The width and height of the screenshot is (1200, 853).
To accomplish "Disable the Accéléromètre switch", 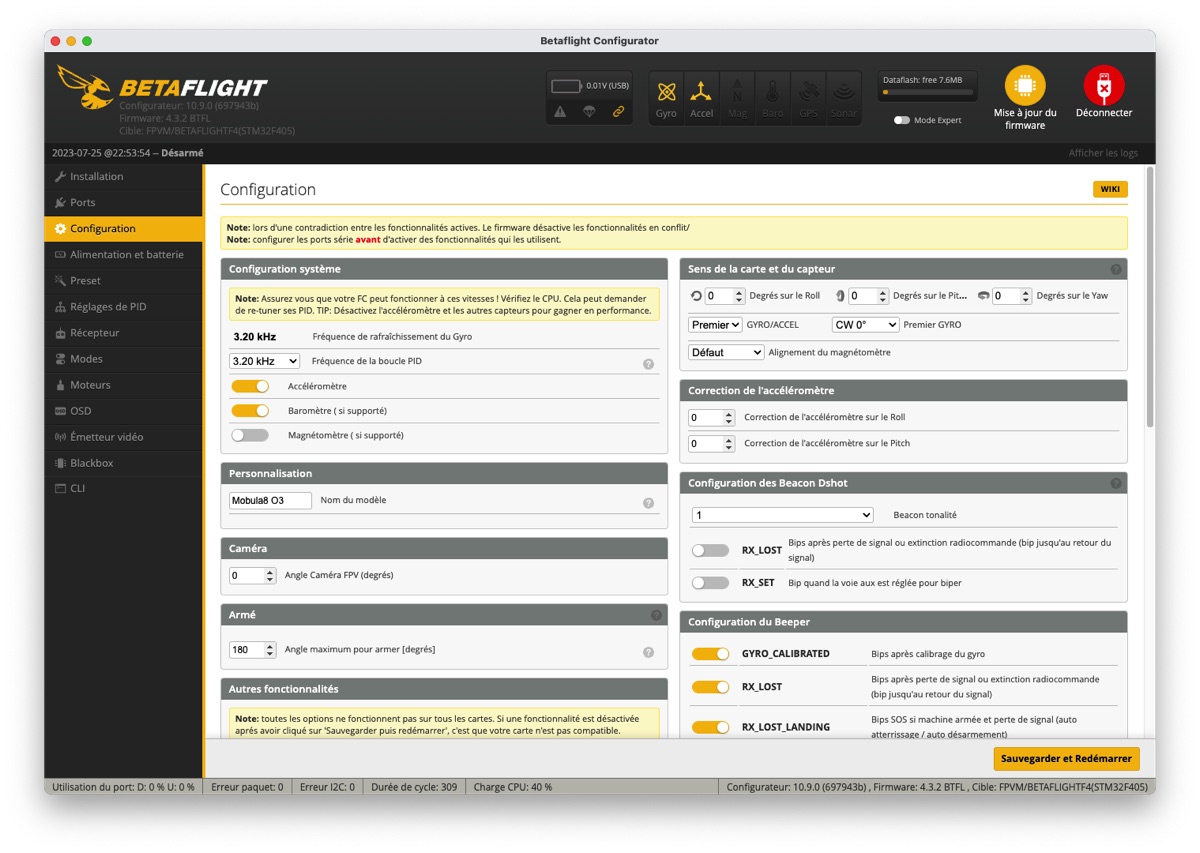I will (250, 386).
